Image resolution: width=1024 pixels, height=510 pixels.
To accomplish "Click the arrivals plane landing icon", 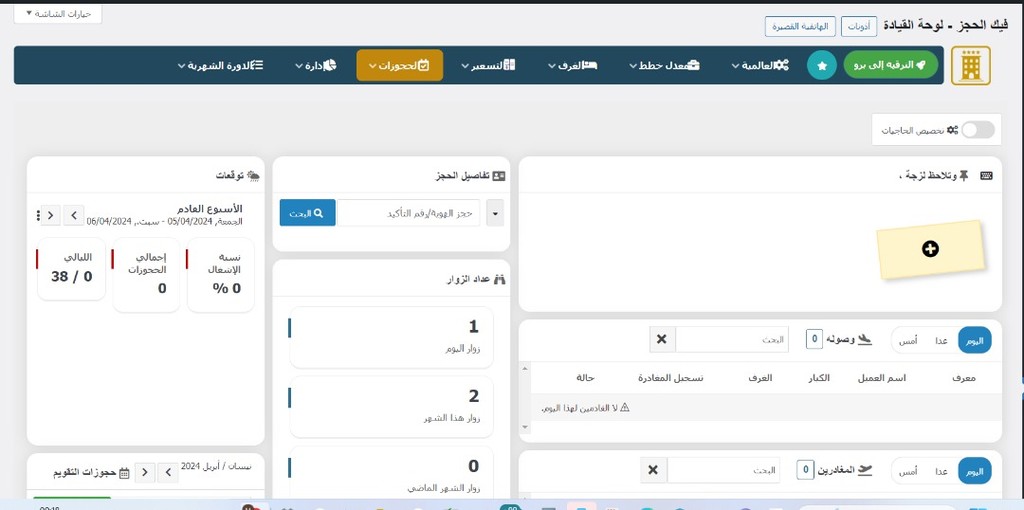I will point(865,340).
